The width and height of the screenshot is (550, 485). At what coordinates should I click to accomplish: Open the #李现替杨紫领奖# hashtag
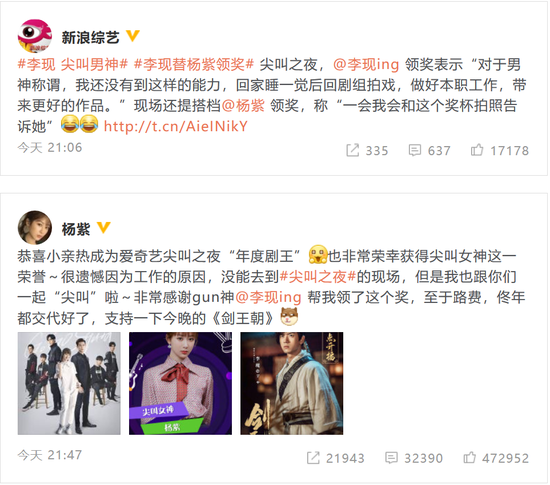pyautogui.click(x=194, y=65)
